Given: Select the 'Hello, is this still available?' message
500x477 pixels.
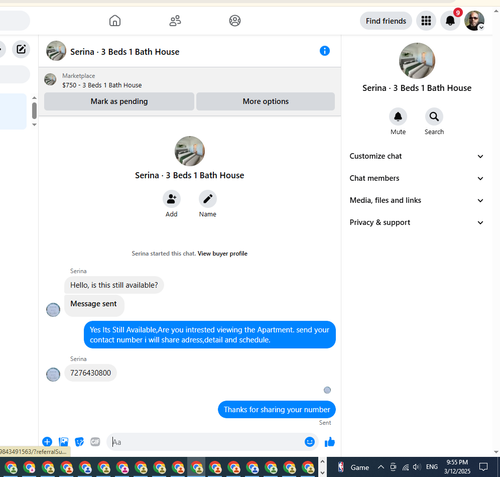Looking at the screenshot, I should [114, 285].
